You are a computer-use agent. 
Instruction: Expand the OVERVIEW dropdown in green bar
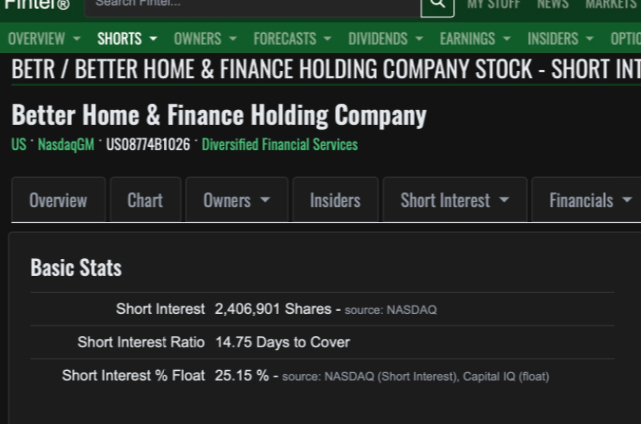[44, 39]
